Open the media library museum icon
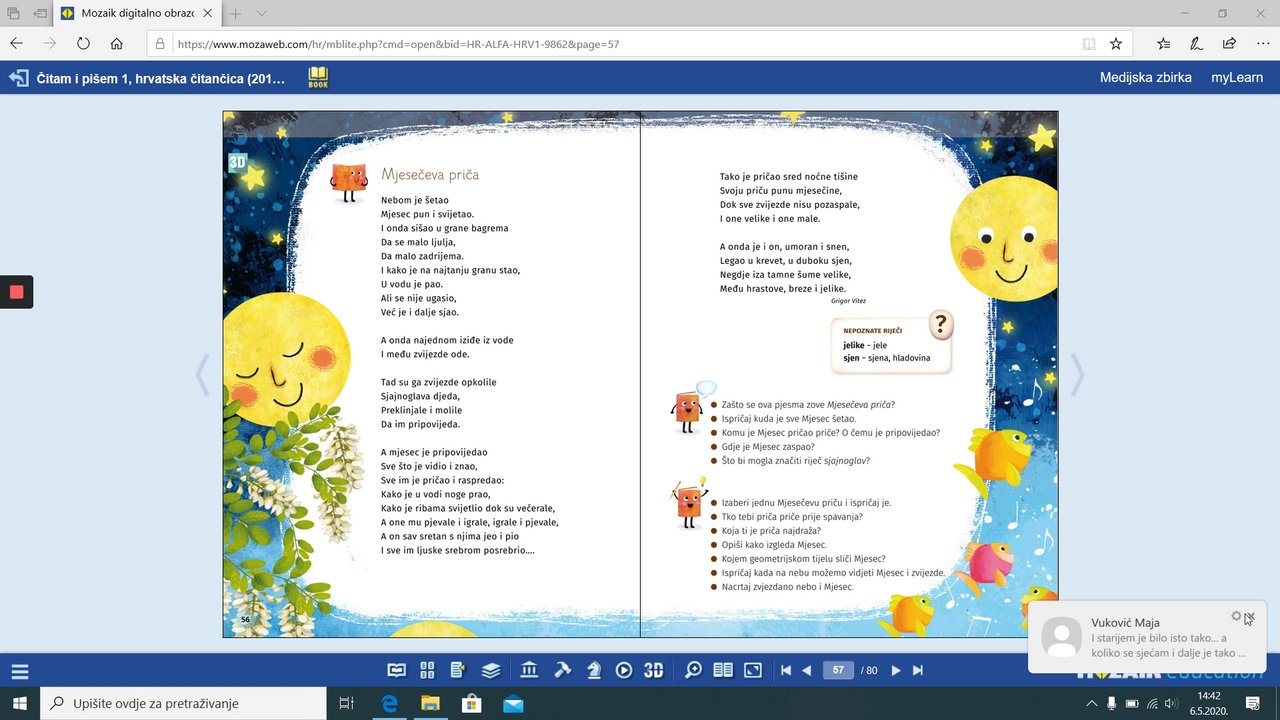 coord(530,670)
